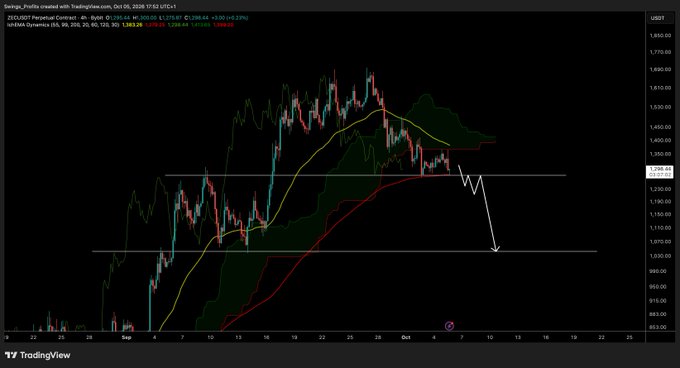The width and height of the screenshot is (680, 368).
Task: Click the 1,350.00 price axis label
Action: click(x=660, y=154)
